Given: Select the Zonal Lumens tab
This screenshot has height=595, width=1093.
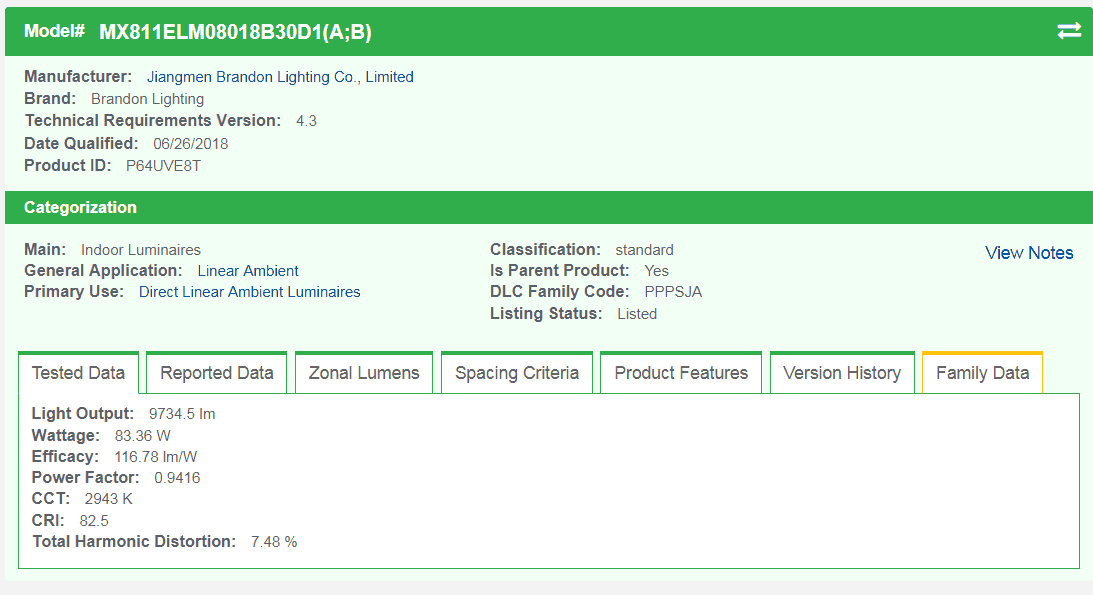Looking at the screenshot, I should point(364,373).
